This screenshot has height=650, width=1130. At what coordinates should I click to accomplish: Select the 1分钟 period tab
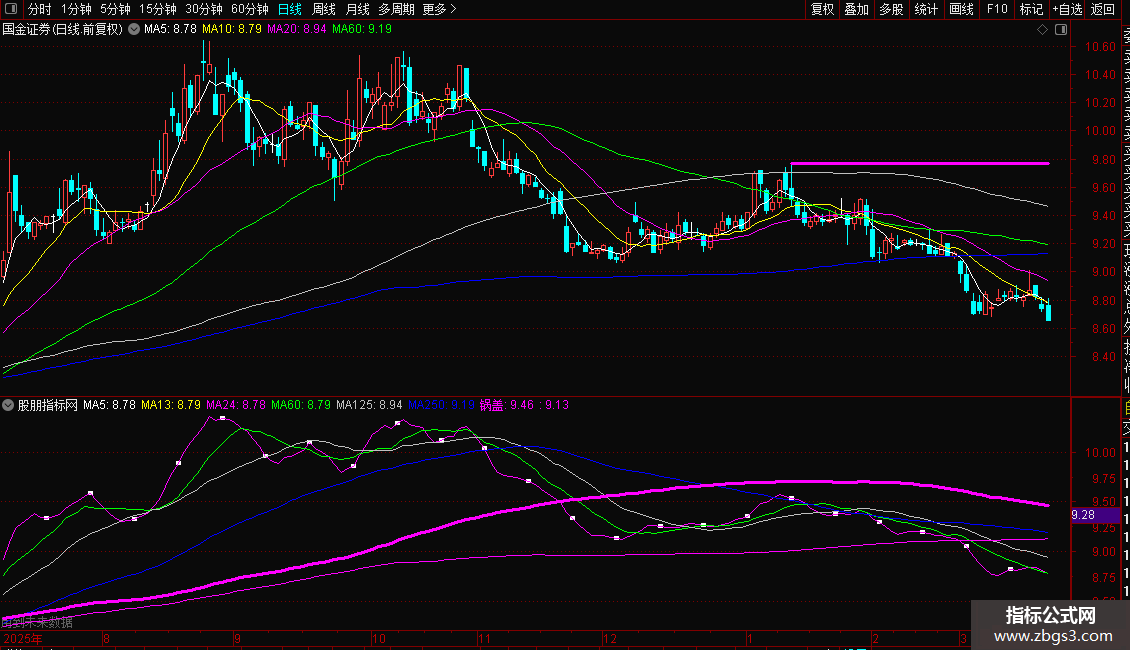point(76,9)
